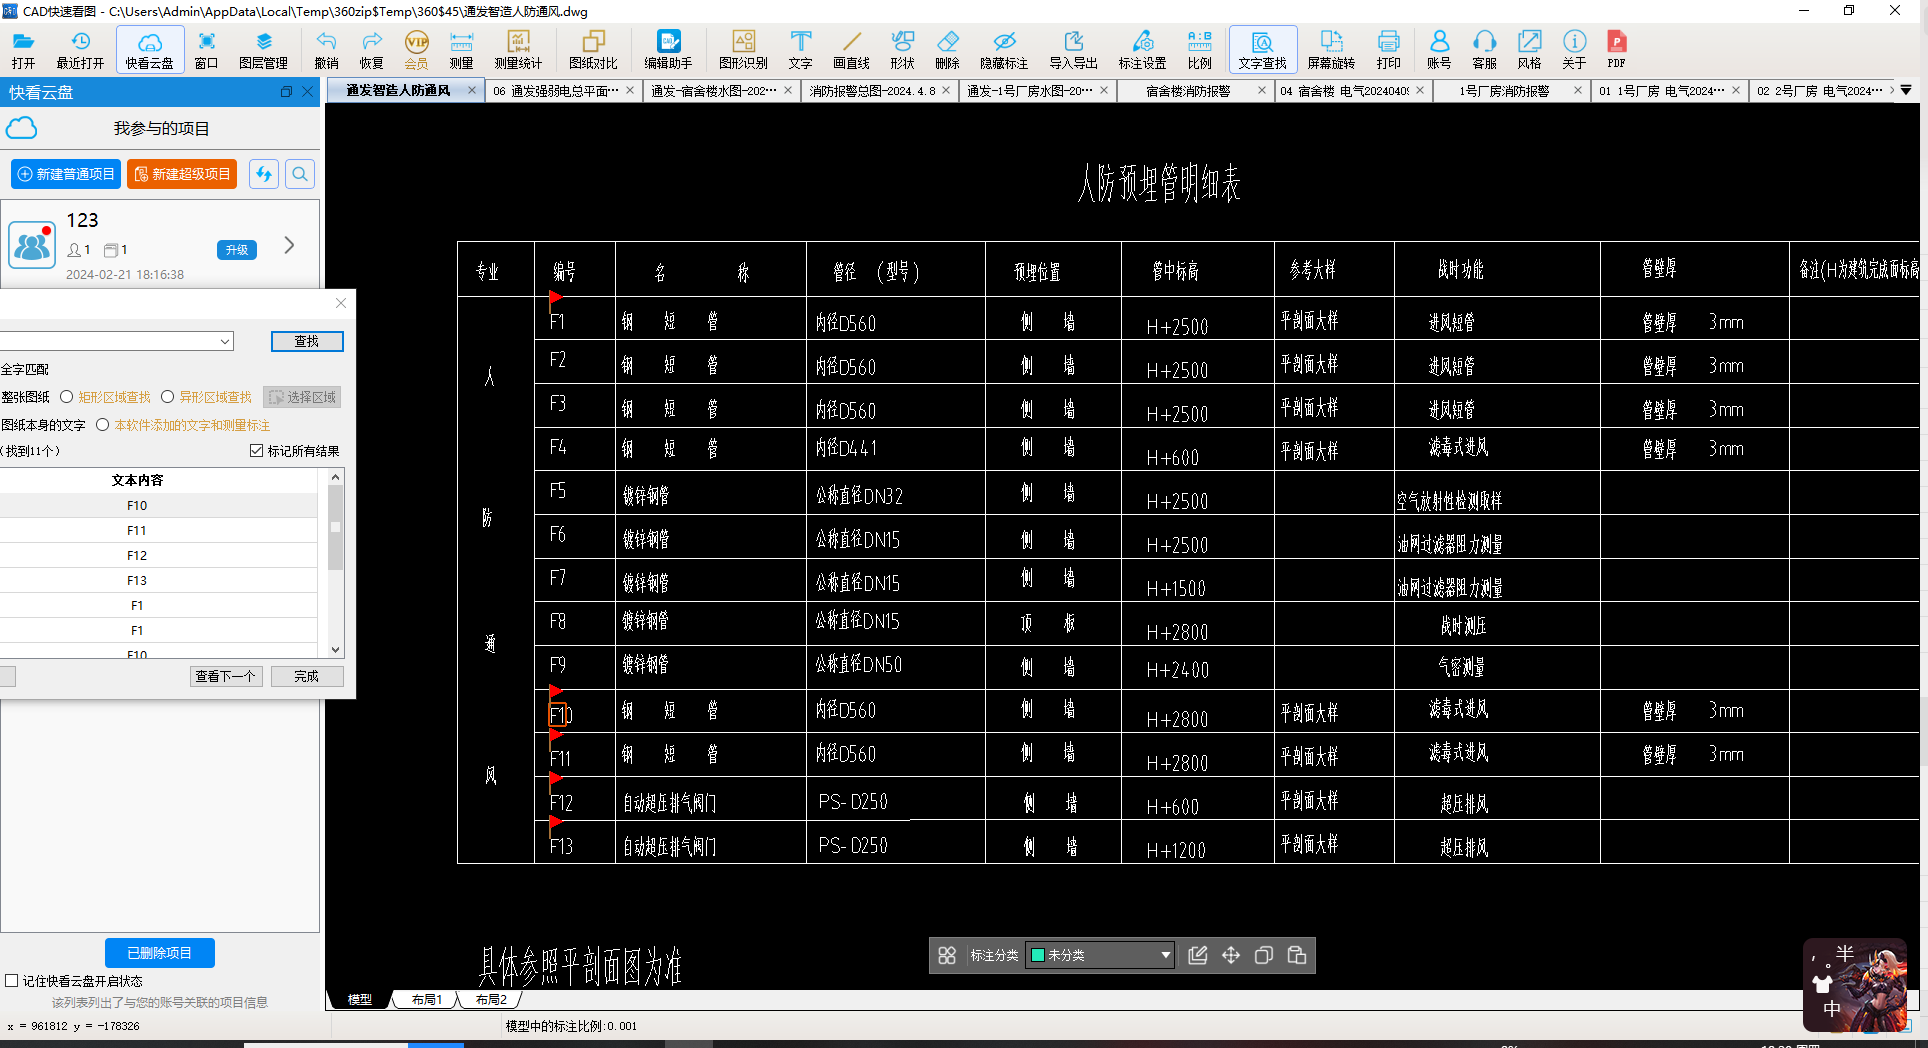Click the teal 未分类 color swatch
Screen dimensions: 1928x1048
pyautogui.click(x=1038, y=955)
